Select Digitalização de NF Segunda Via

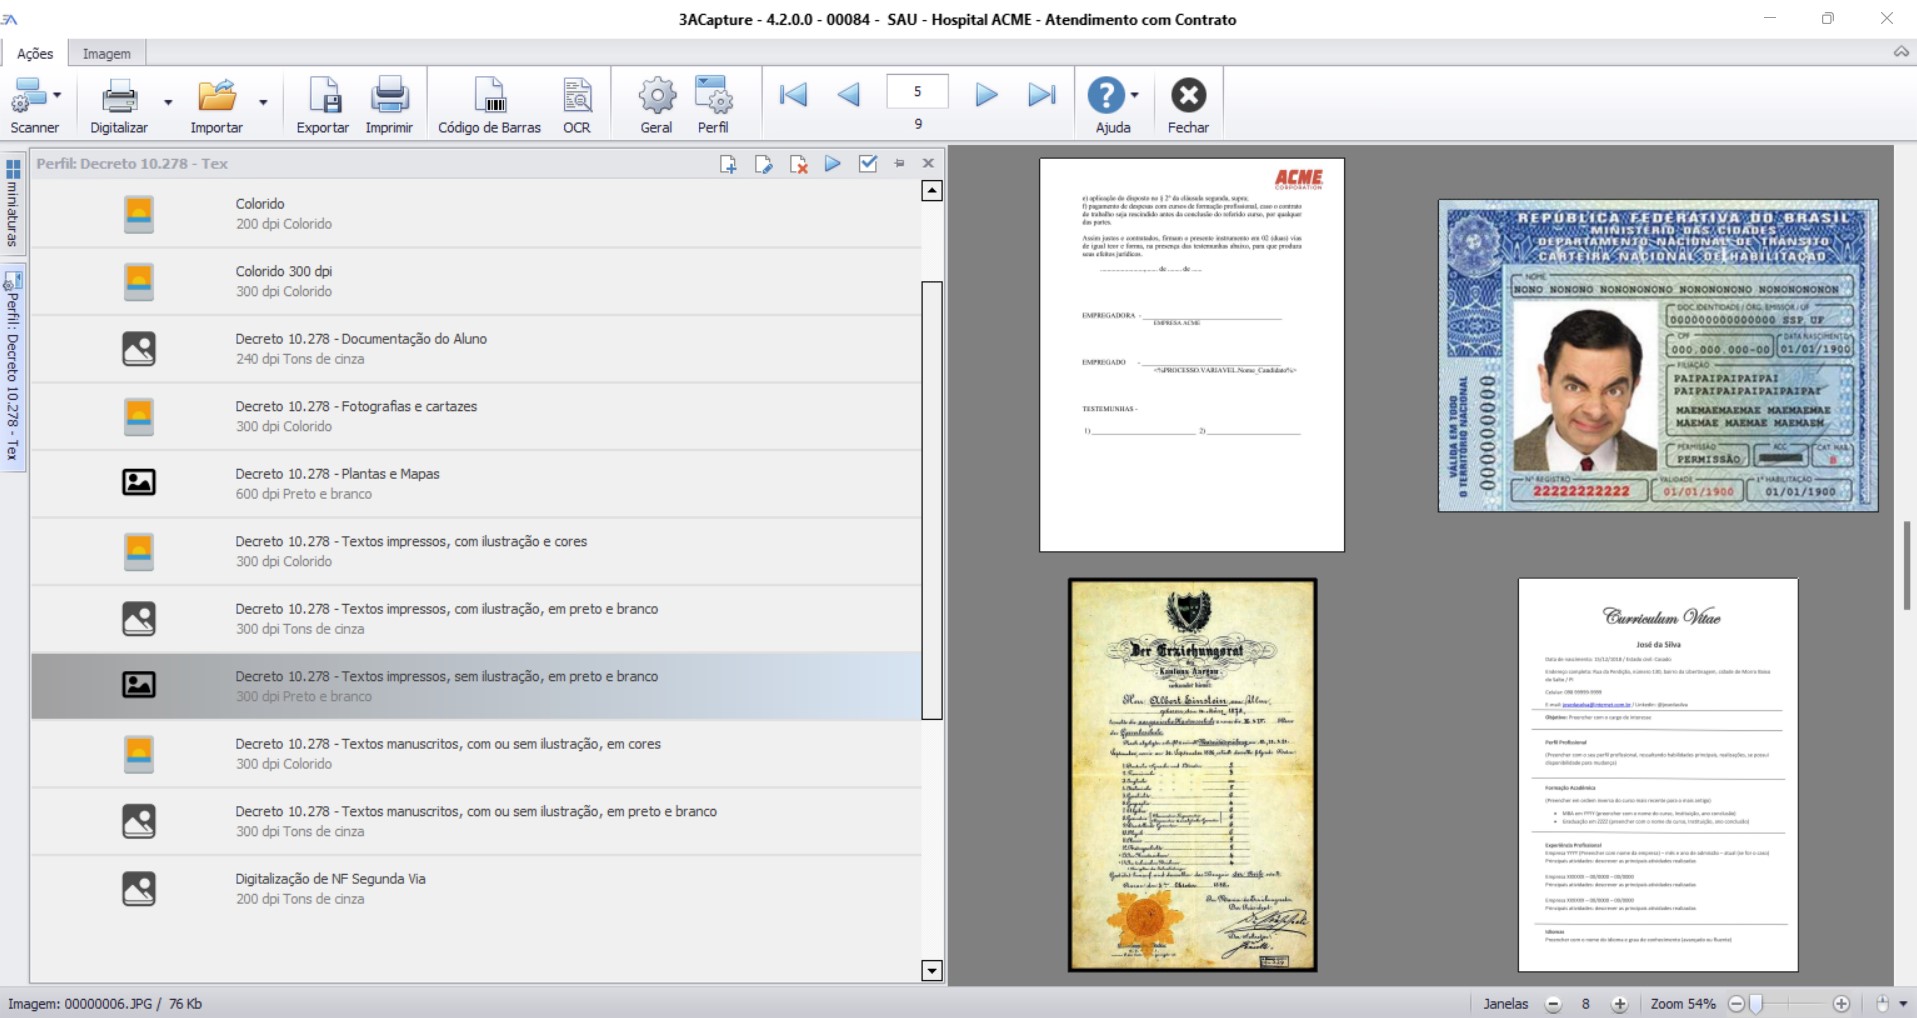coord(476,889)
